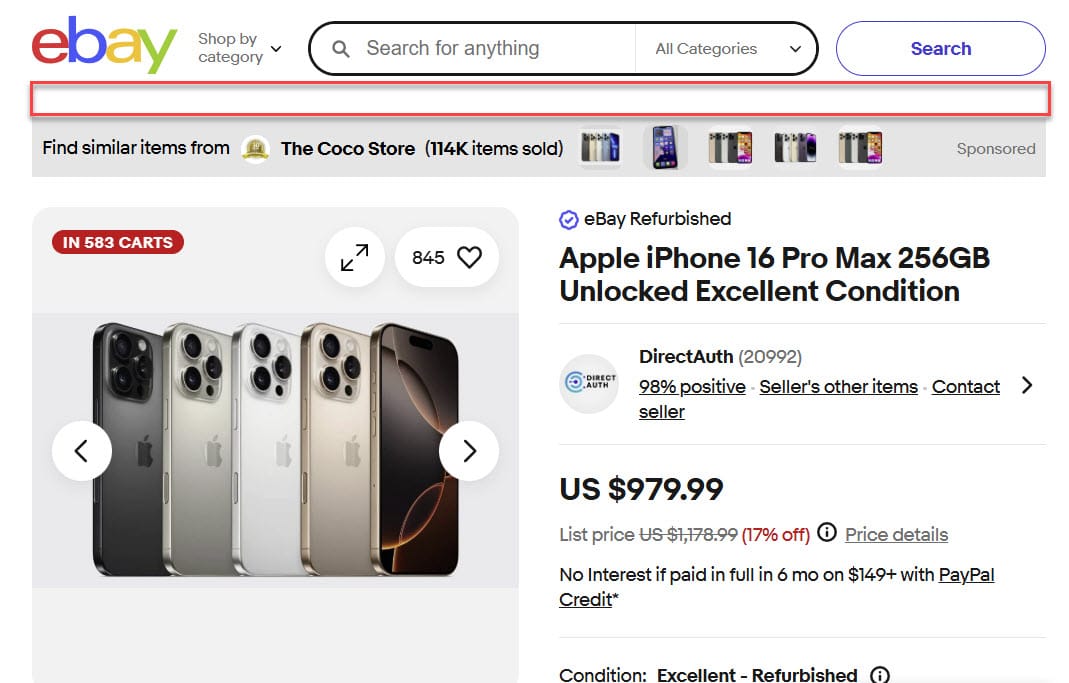Click the magnifying glass search icon
Screen dimensions: 1069x683
[x=341, y=49]
